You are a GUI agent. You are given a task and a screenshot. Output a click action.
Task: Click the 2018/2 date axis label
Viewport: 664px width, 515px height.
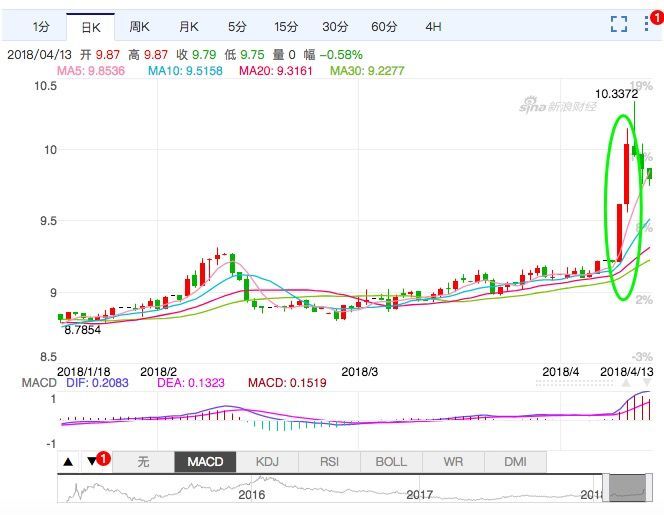[x=158, y=372]
